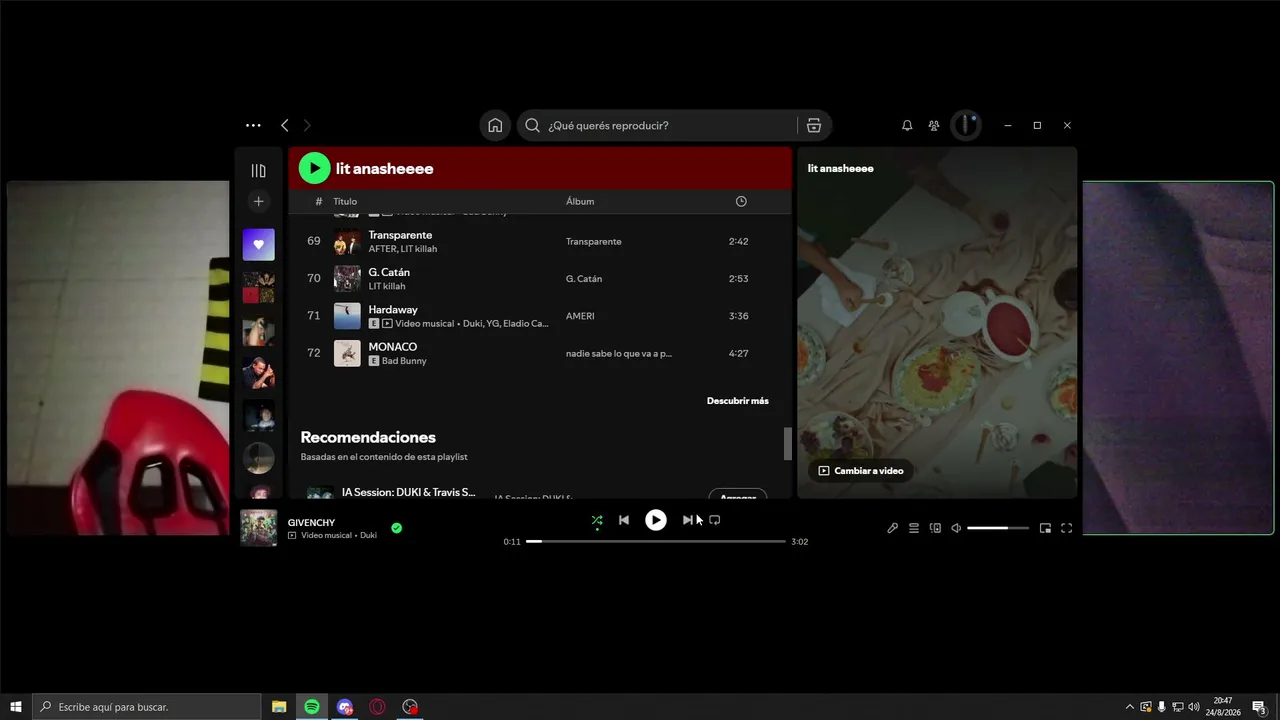The height and width of the screenshot is (720, 1280).
Task: Seek in the song progress bar
Action: tap(656, 541)
